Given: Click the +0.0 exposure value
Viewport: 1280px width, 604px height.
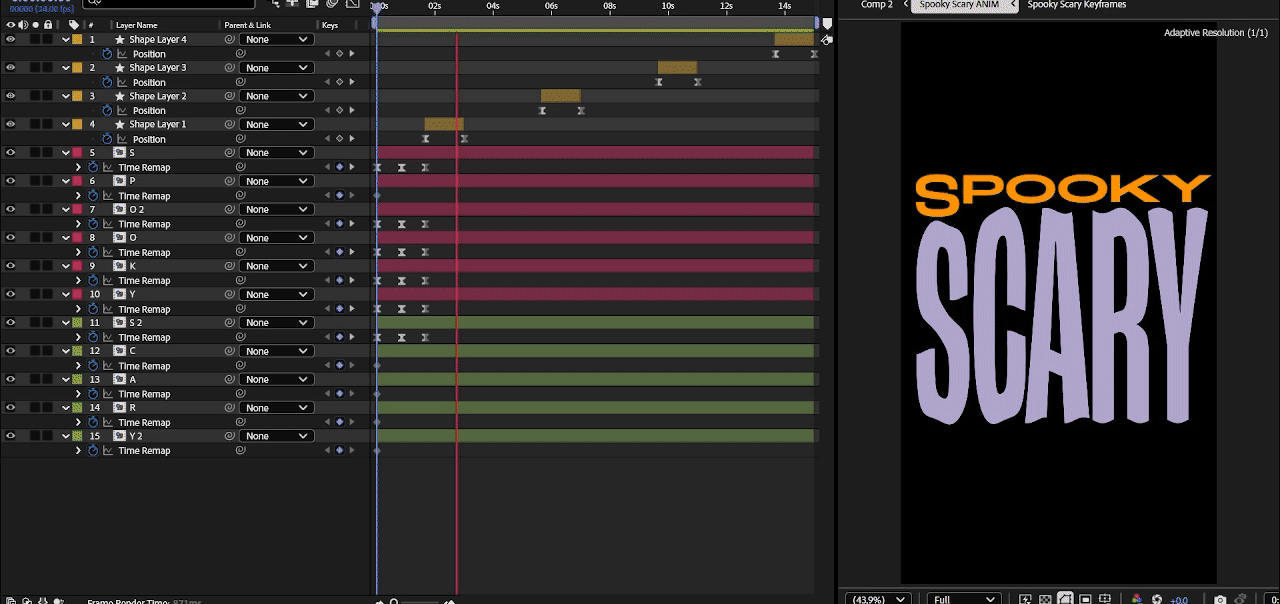Looking at the screenshot, I should pos(1179,599).
